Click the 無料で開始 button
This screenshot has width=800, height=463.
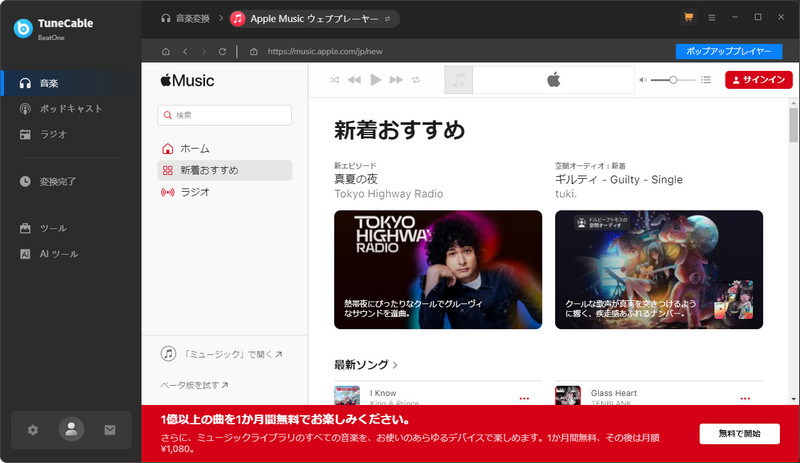click(739, 433)
